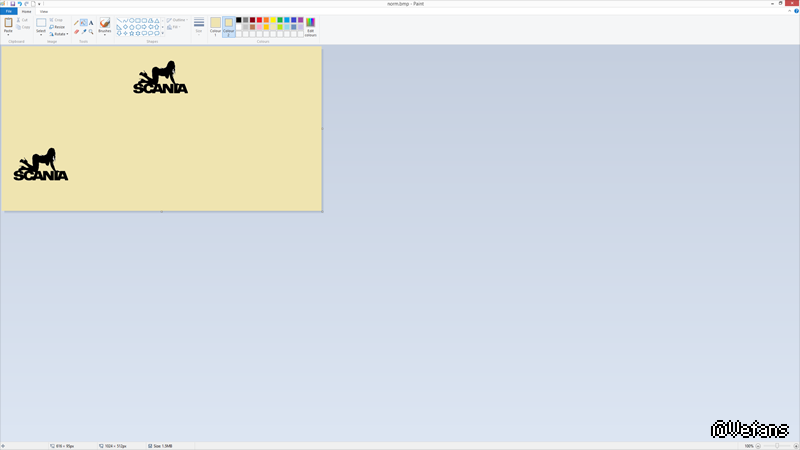Save using the quick access Save icon
The image size is (800, 450).
click(x=12, y=4)
